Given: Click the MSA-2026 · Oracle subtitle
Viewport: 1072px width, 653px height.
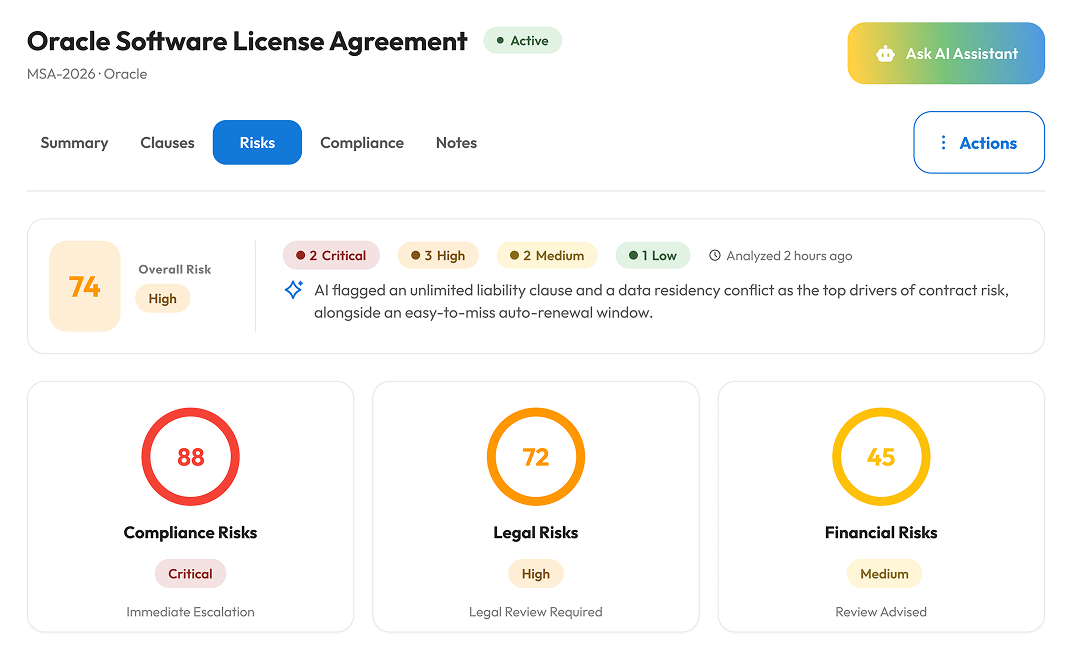Looking at the screenshot, I should 87,74.
